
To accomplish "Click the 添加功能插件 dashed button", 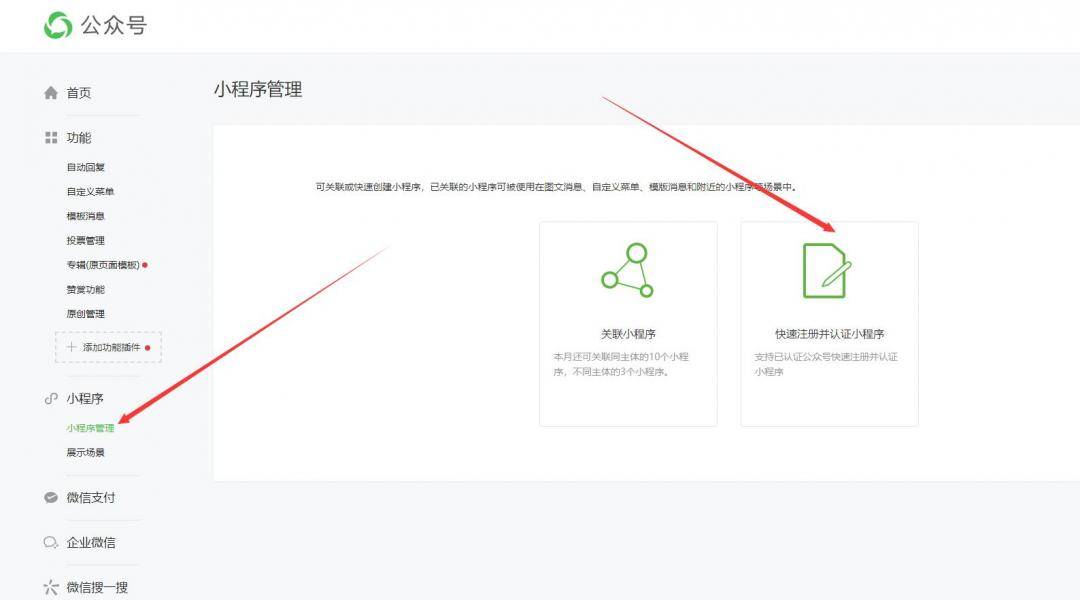I will point(108,347).
